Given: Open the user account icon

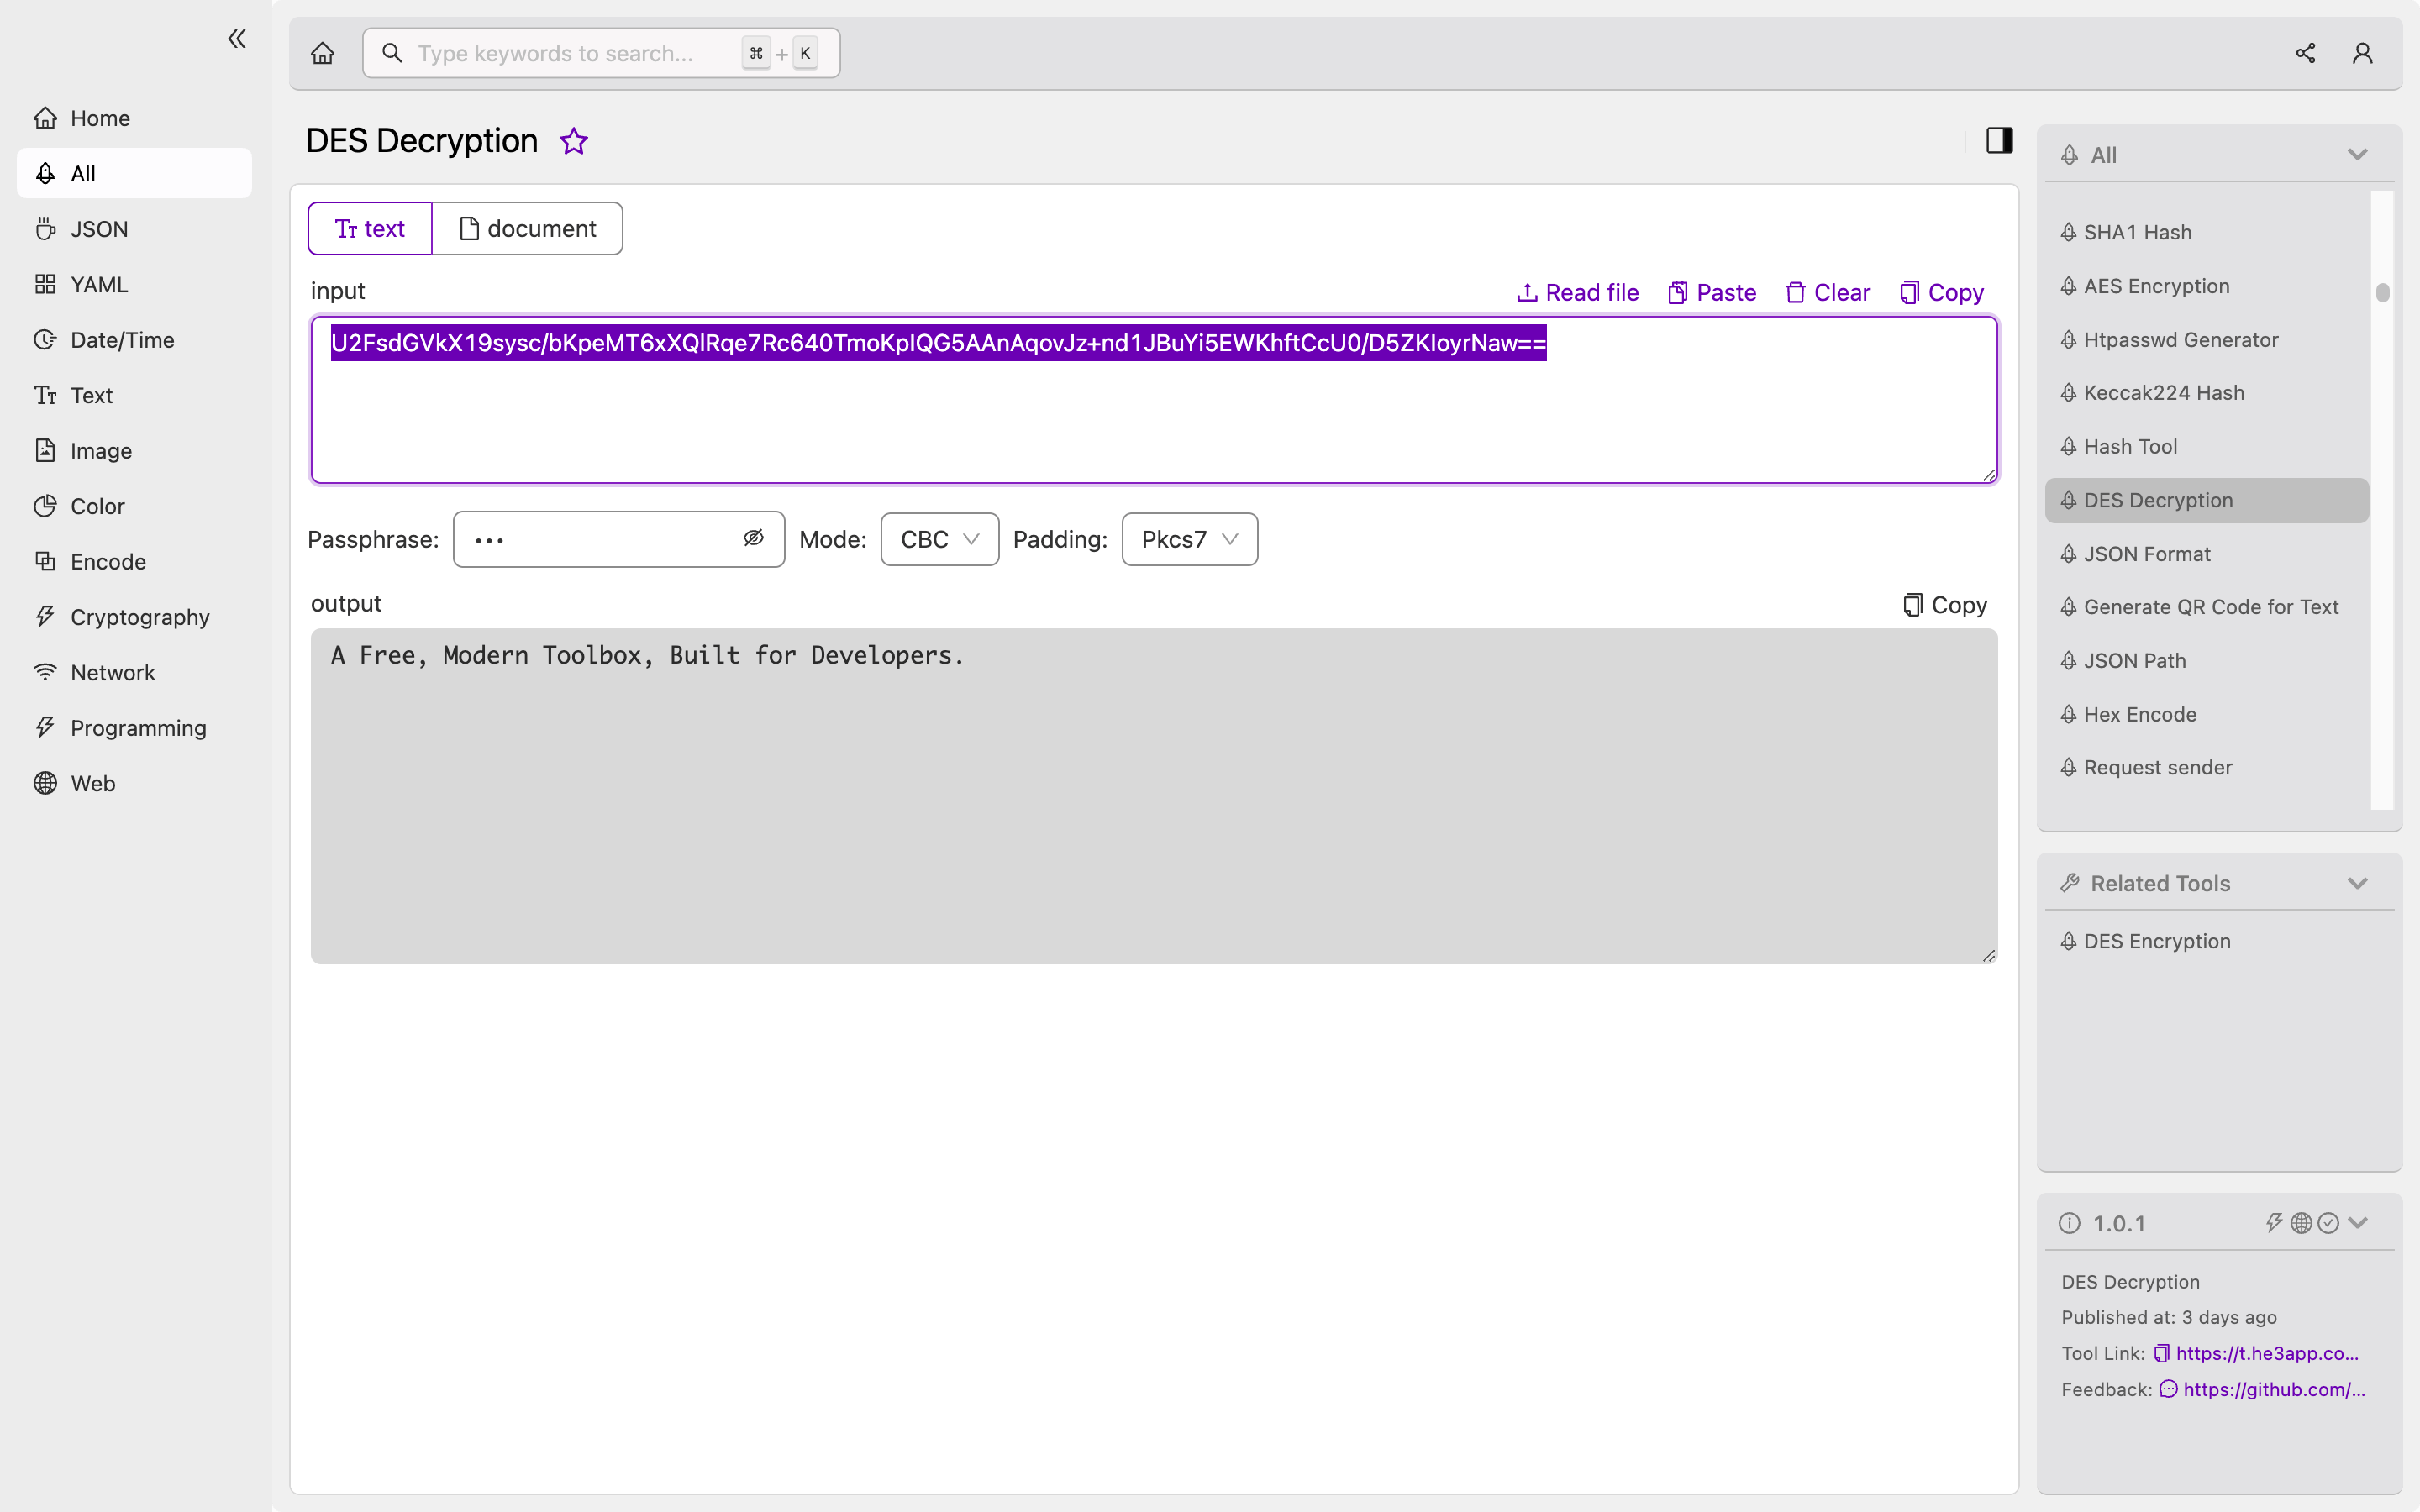Looking at the screenshot, I should pyautogui.click(x=2362, y=53).
